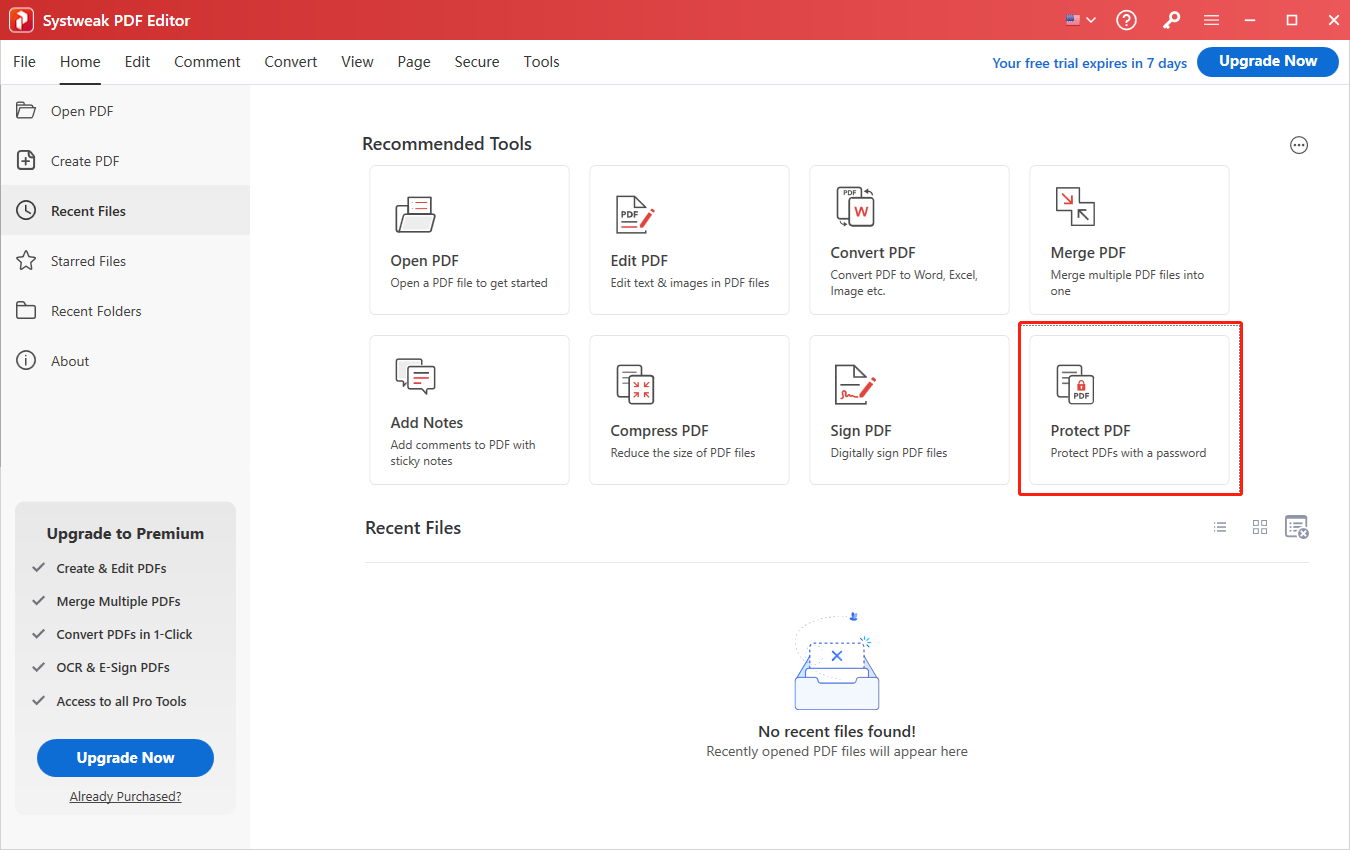
Task: Click the OCR & E-Sign PDFs feature
Action: click(113, 667)
